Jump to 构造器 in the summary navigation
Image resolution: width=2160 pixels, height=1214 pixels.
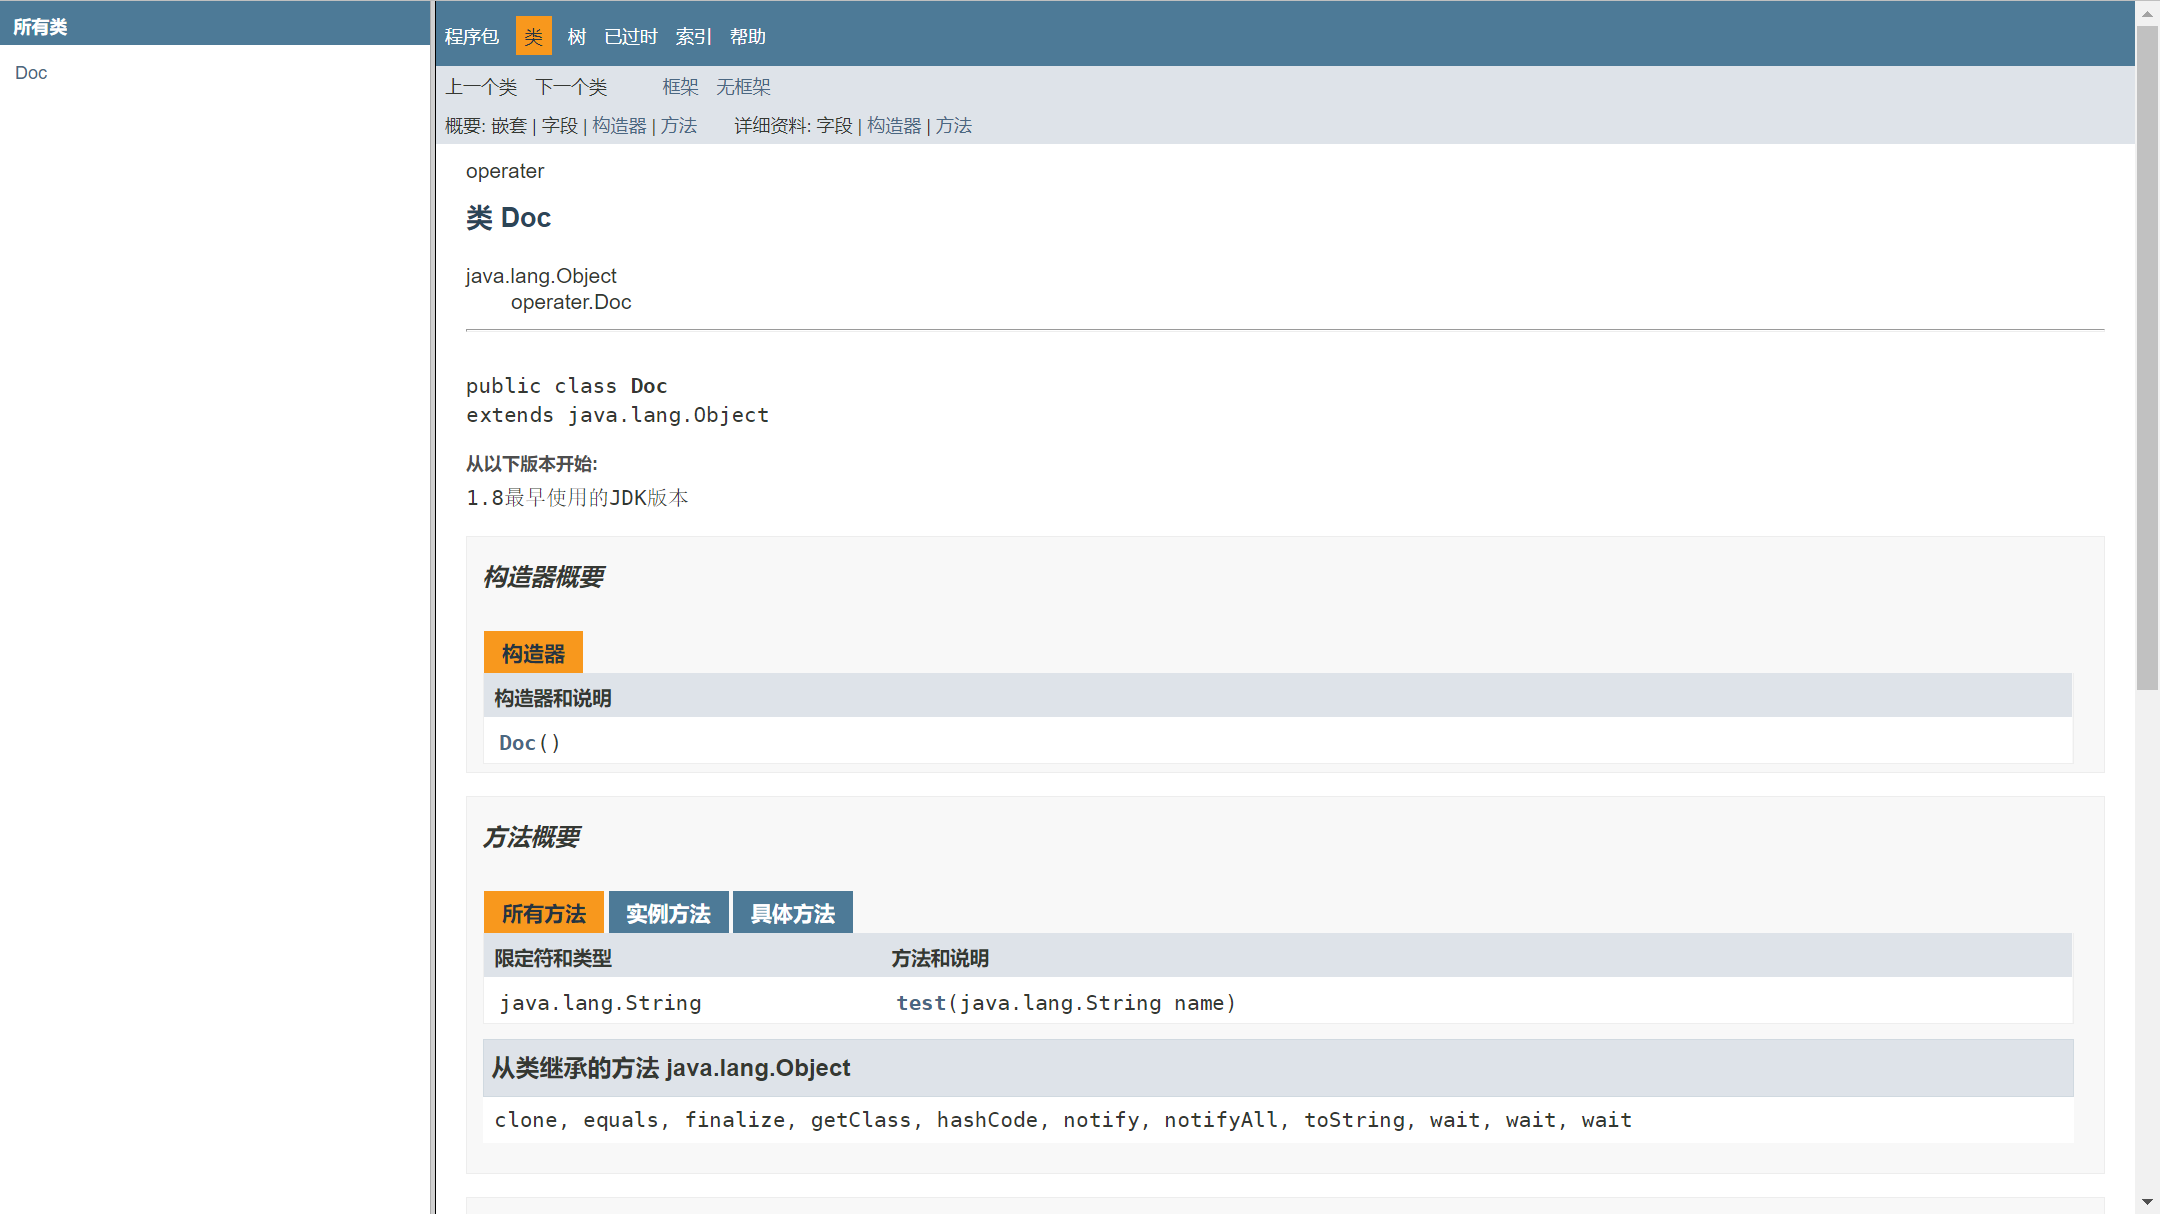point(619,126)
